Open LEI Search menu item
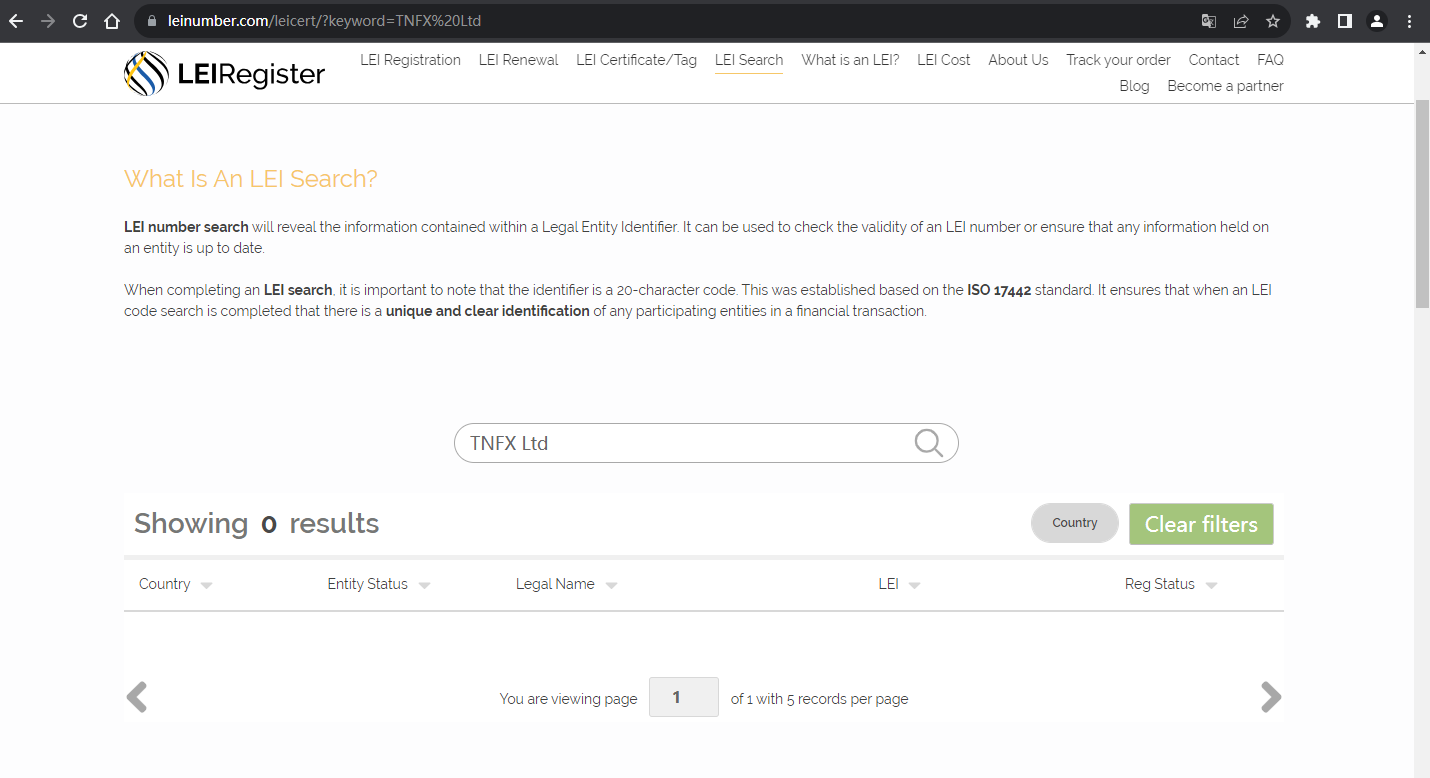The height and width of the screenshot is (778, 1430). (x=749, y=60)
